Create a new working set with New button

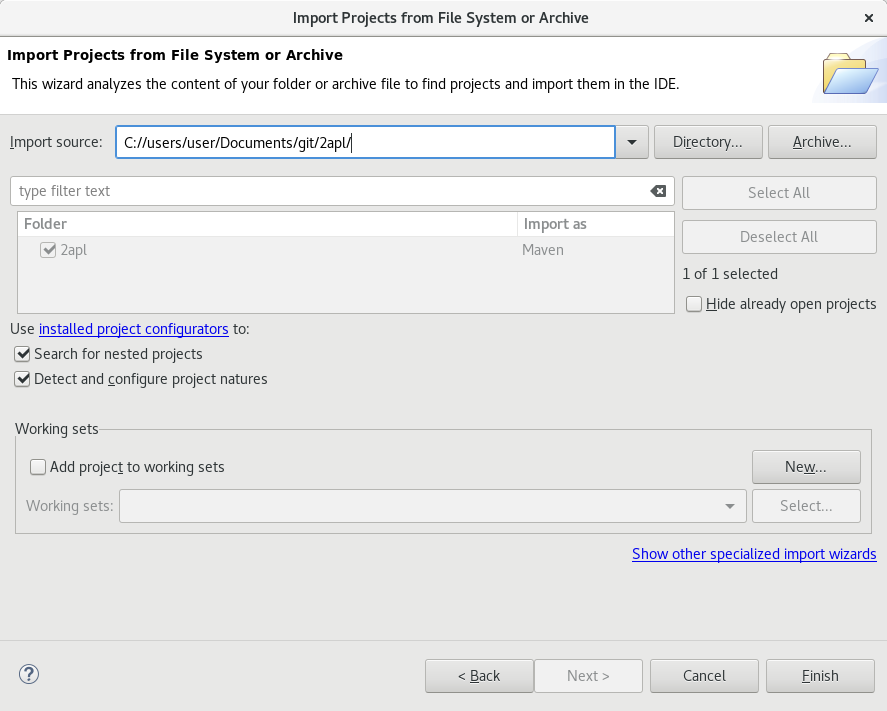(806, 466)
